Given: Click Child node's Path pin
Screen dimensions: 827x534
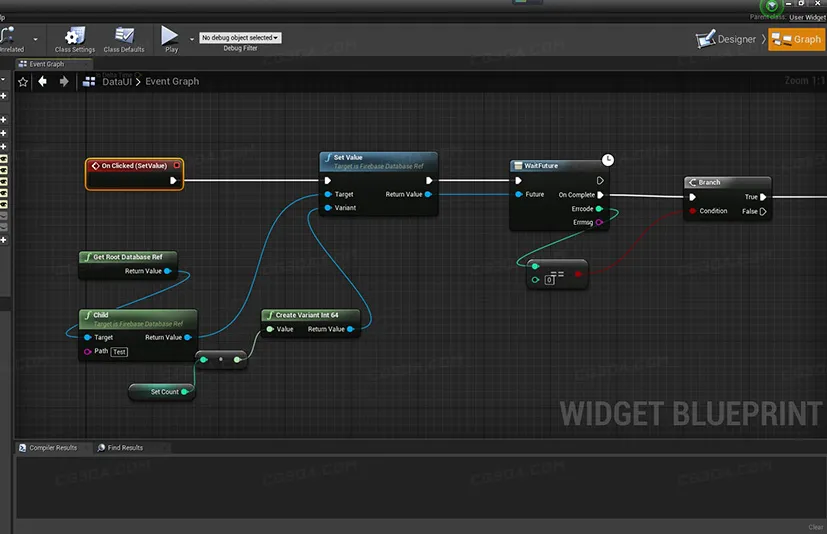Looking at the screenshot, I should tap(88, 351).
